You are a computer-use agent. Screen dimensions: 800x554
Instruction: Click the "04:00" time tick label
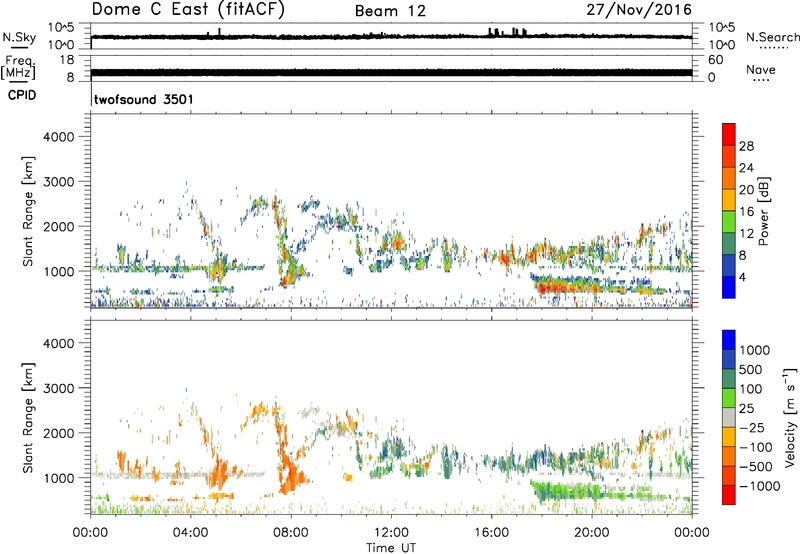click(x=190, y=533)
